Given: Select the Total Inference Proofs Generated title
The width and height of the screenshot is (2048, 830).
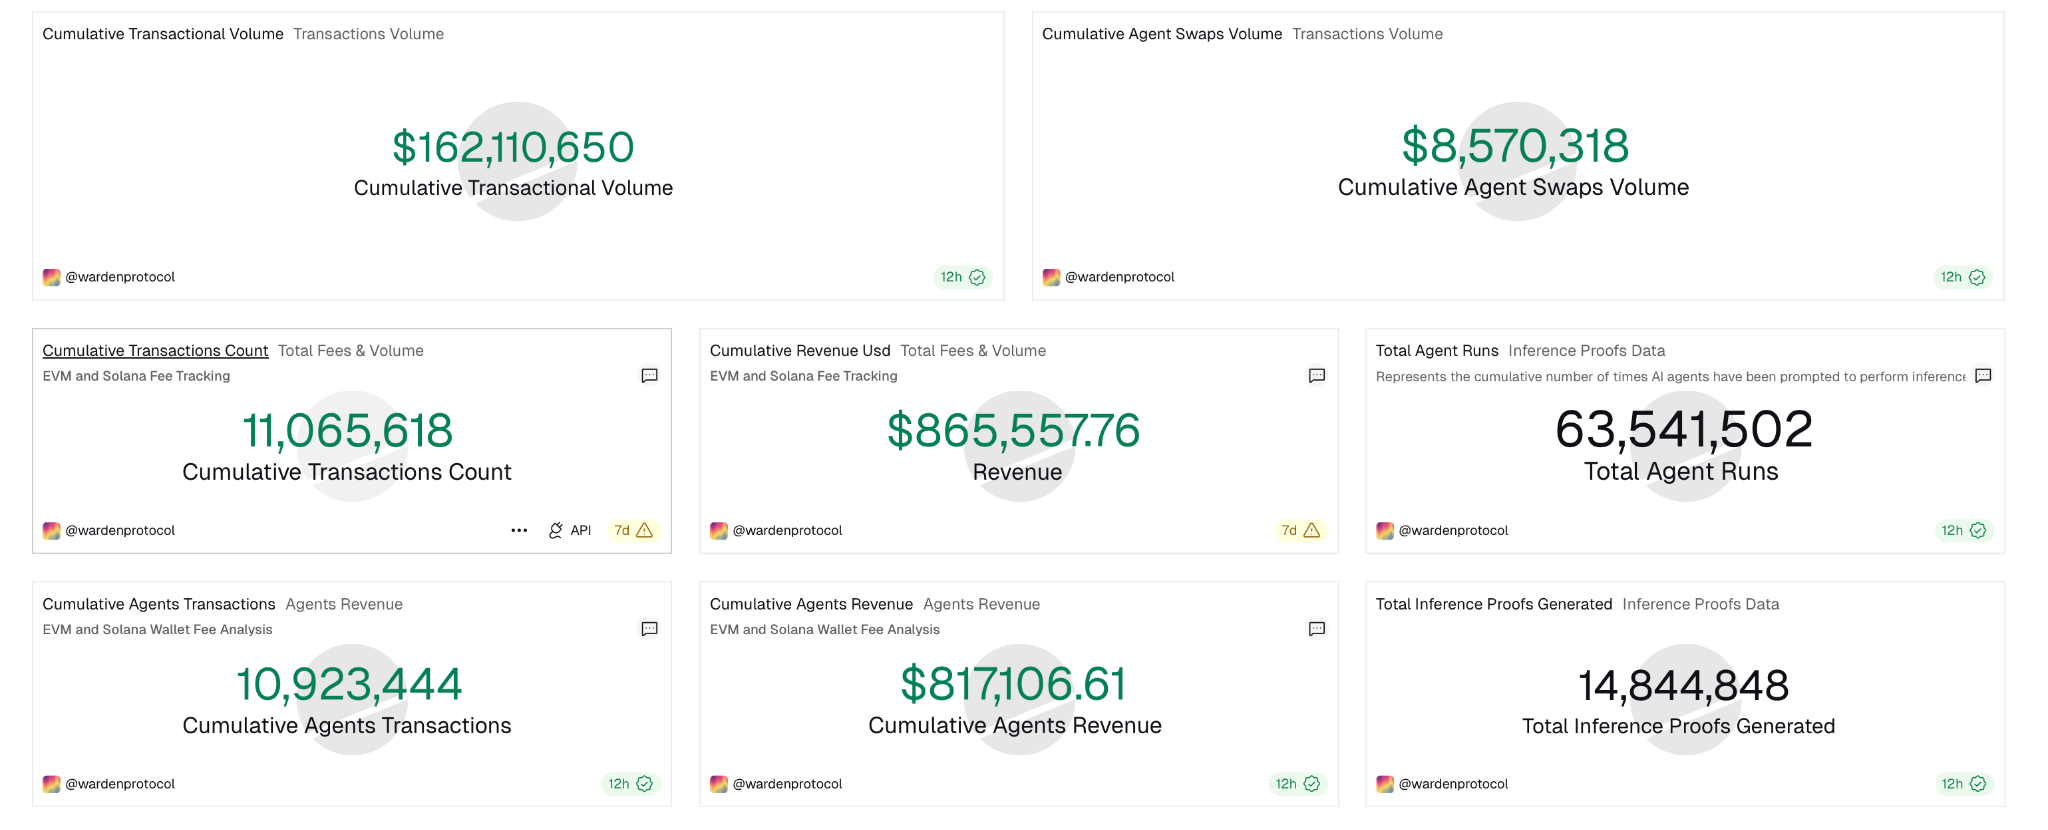Looking at the screenshot, I should 1493,604.
